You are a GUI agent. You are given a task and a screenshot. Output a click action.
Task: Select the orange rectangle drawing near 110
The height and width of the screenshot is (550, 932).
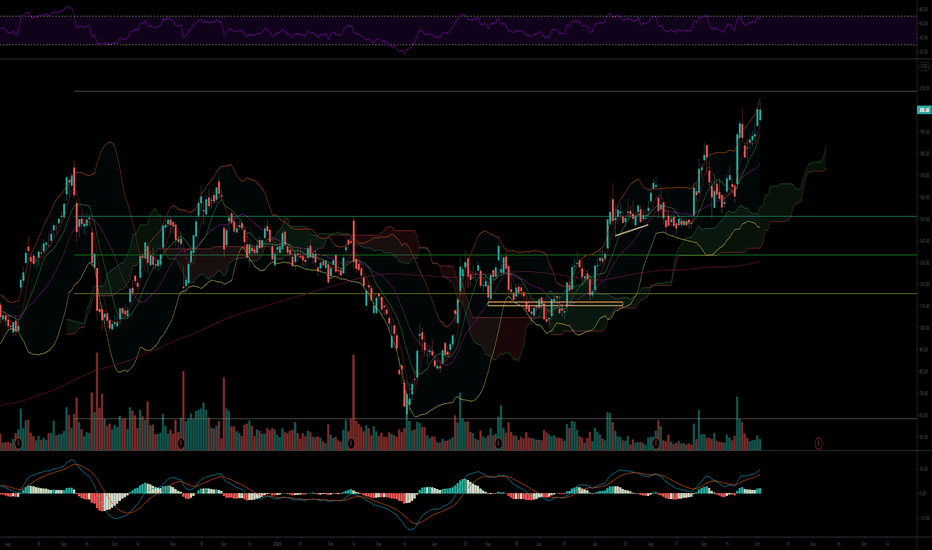tap(555, 304)
